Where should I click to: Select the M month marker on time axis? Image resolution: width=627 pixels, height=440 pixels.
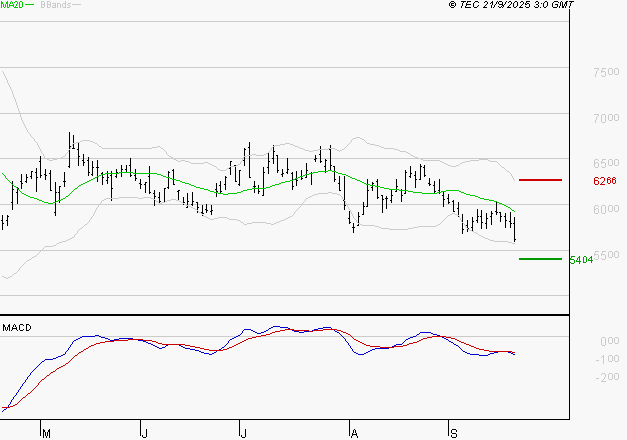coord(45,433)
